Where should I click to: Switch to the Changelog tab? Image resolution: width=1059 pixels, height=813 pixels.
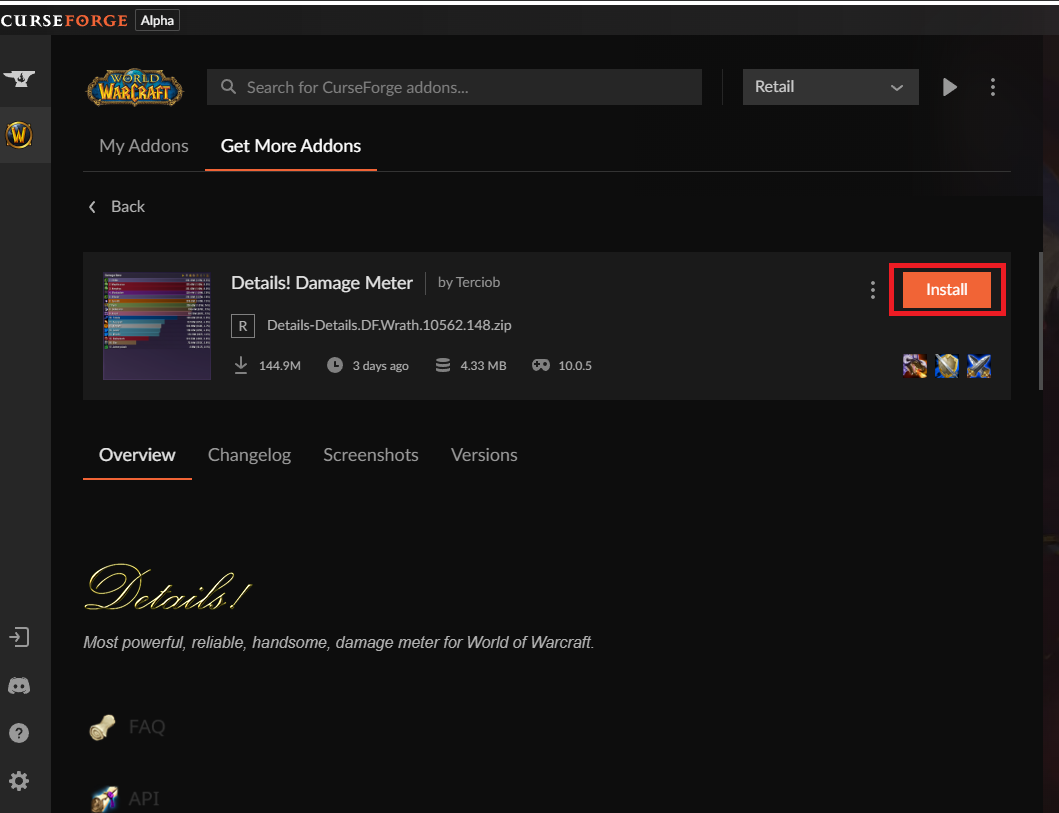[249, 455]
